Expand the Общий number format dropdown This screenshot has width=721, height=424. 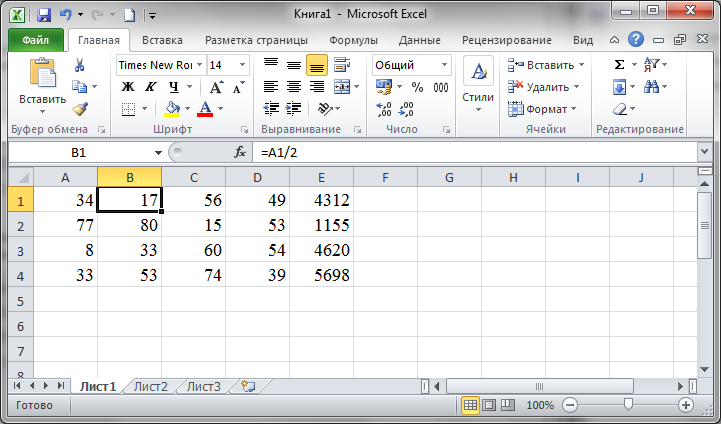click(x=444, y=65)
